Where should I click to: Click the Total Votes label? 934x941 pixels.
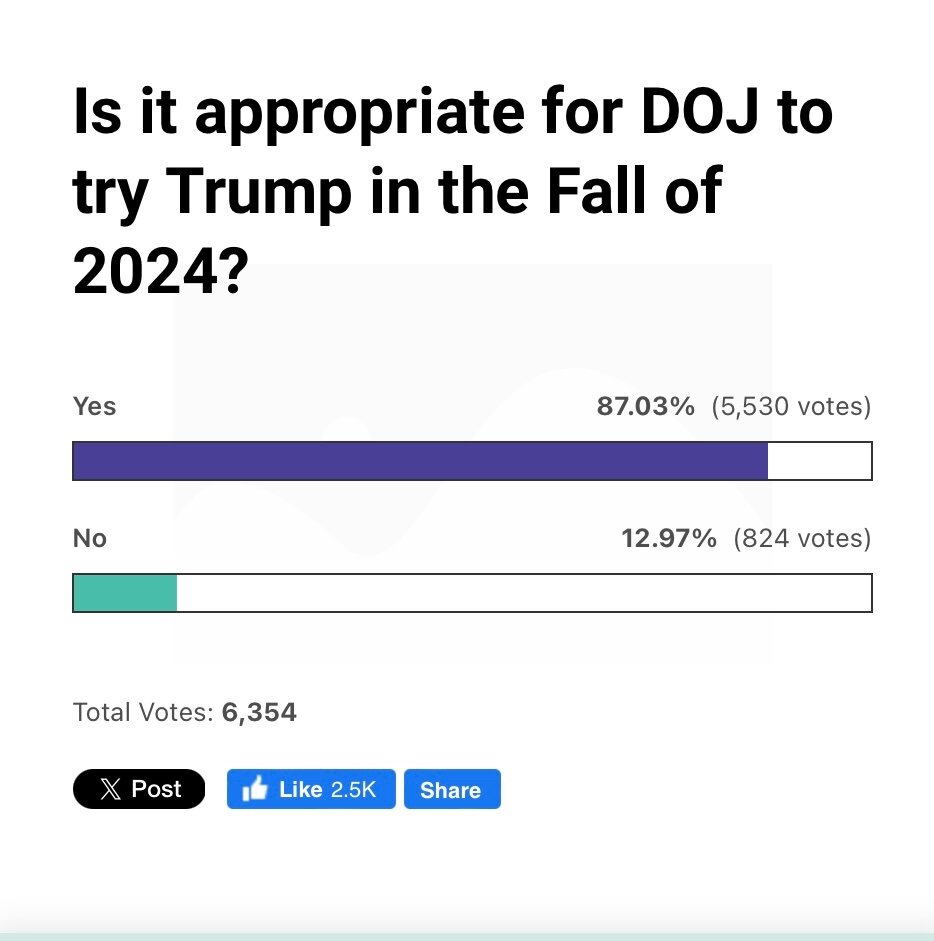143,712
